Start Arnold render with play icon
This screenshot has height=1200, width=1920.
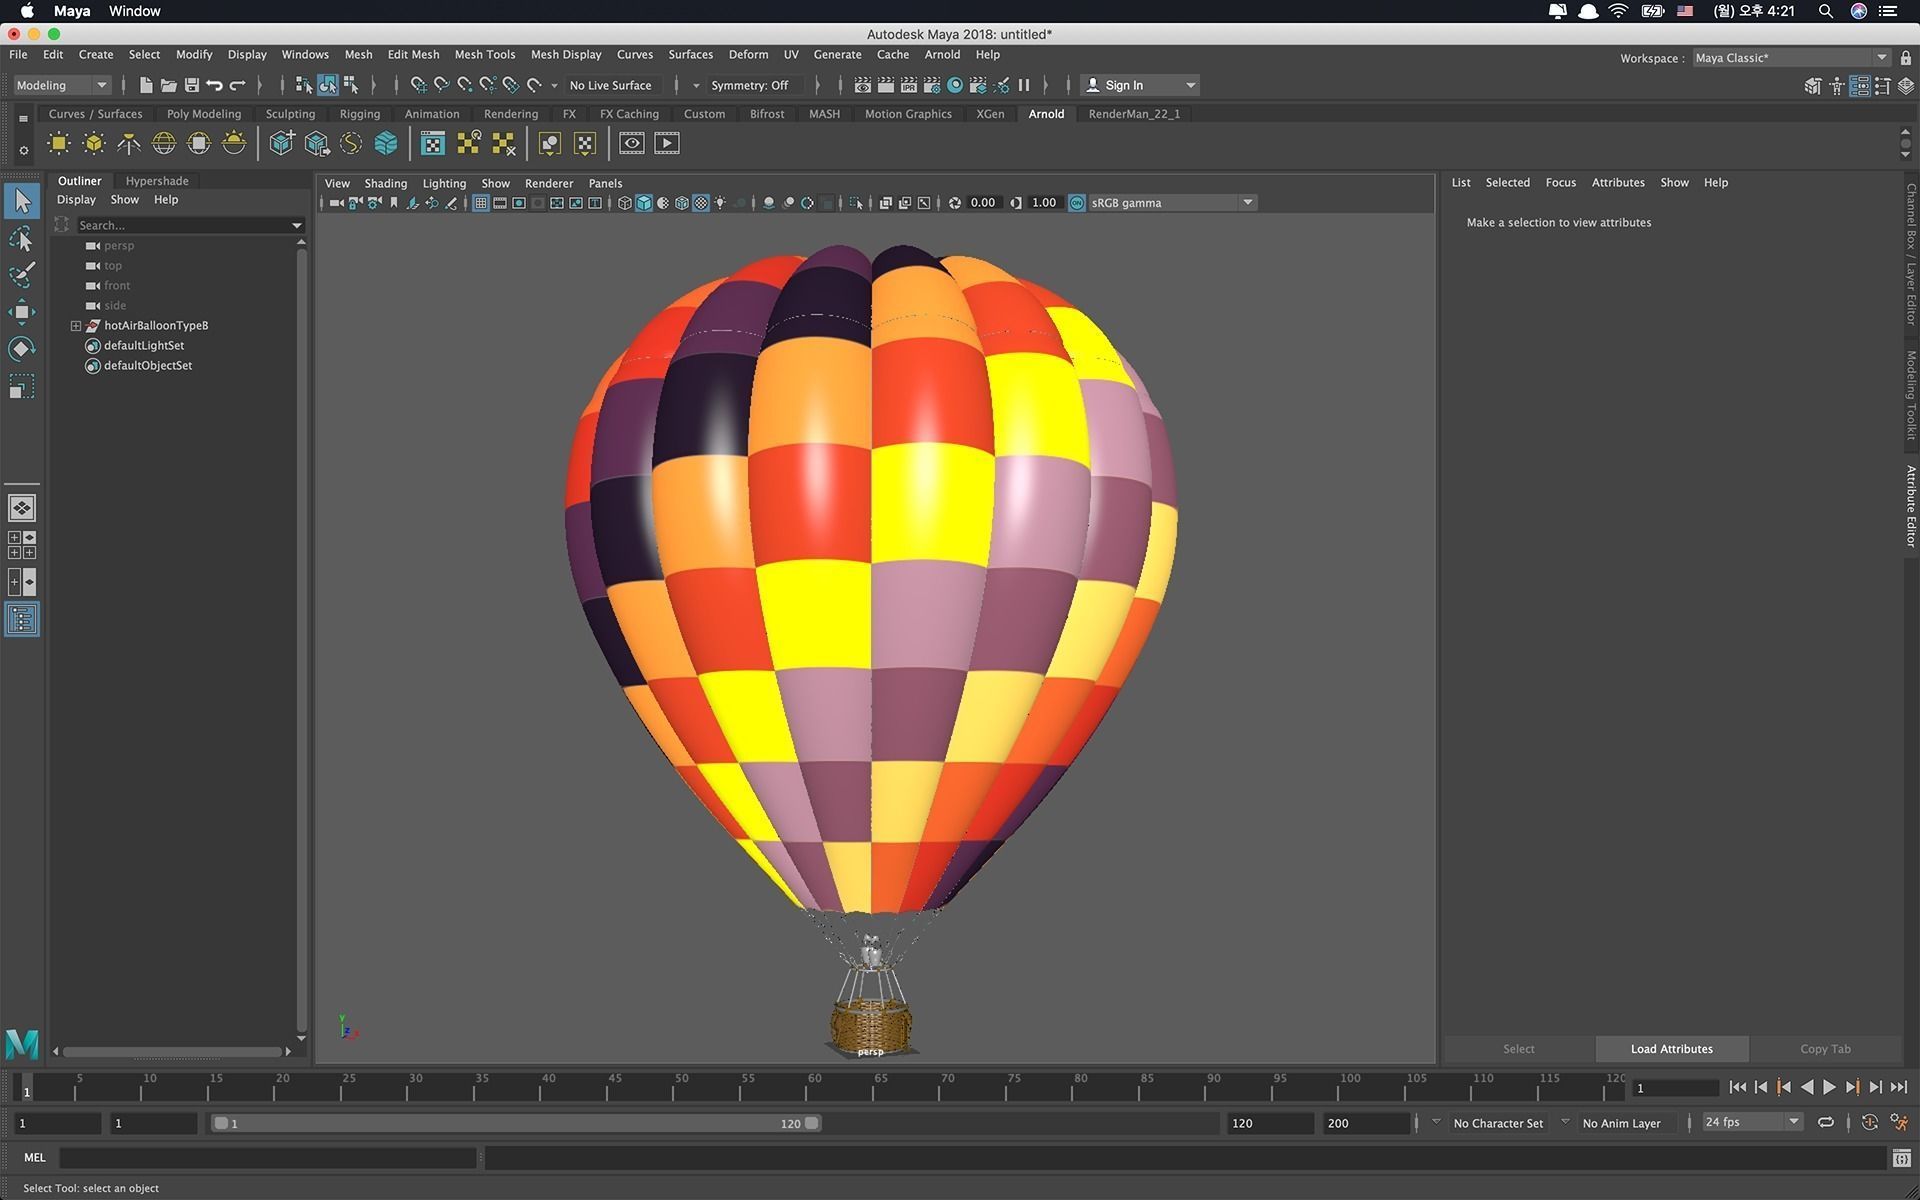point(667,143)
